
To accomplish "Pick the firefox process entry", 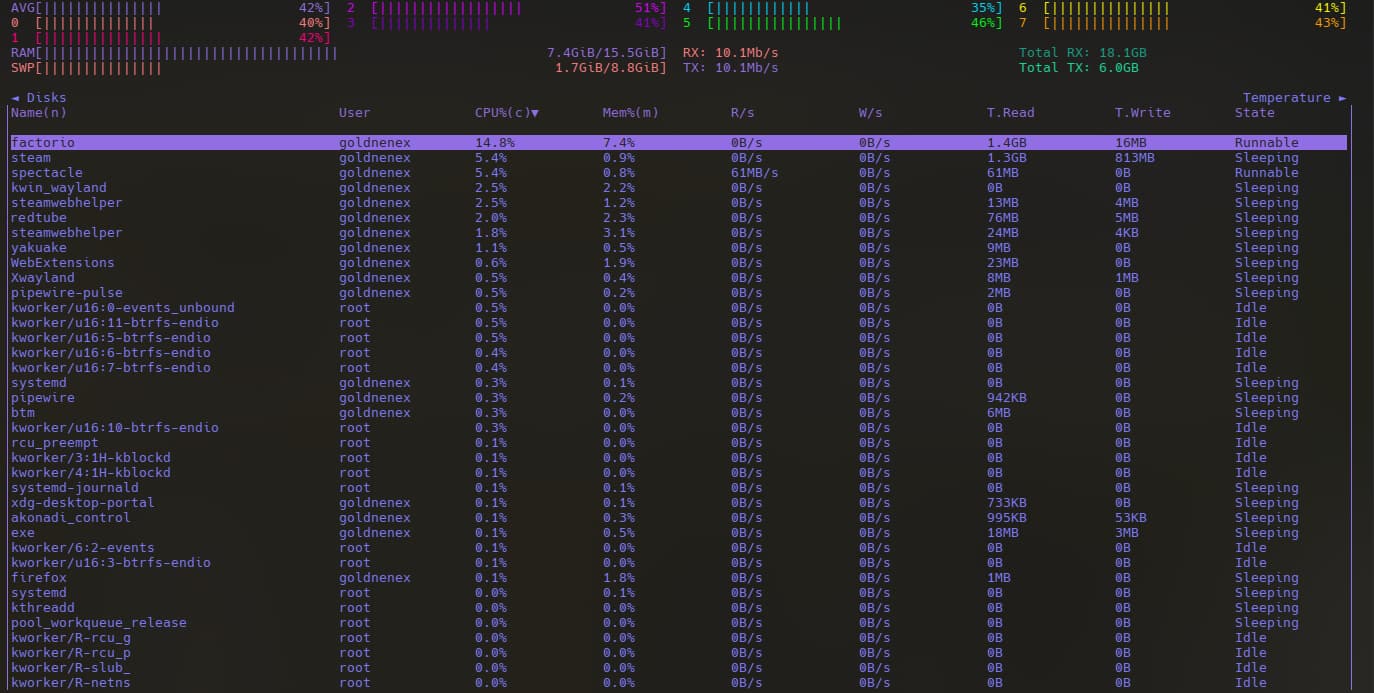I will 38,578.
